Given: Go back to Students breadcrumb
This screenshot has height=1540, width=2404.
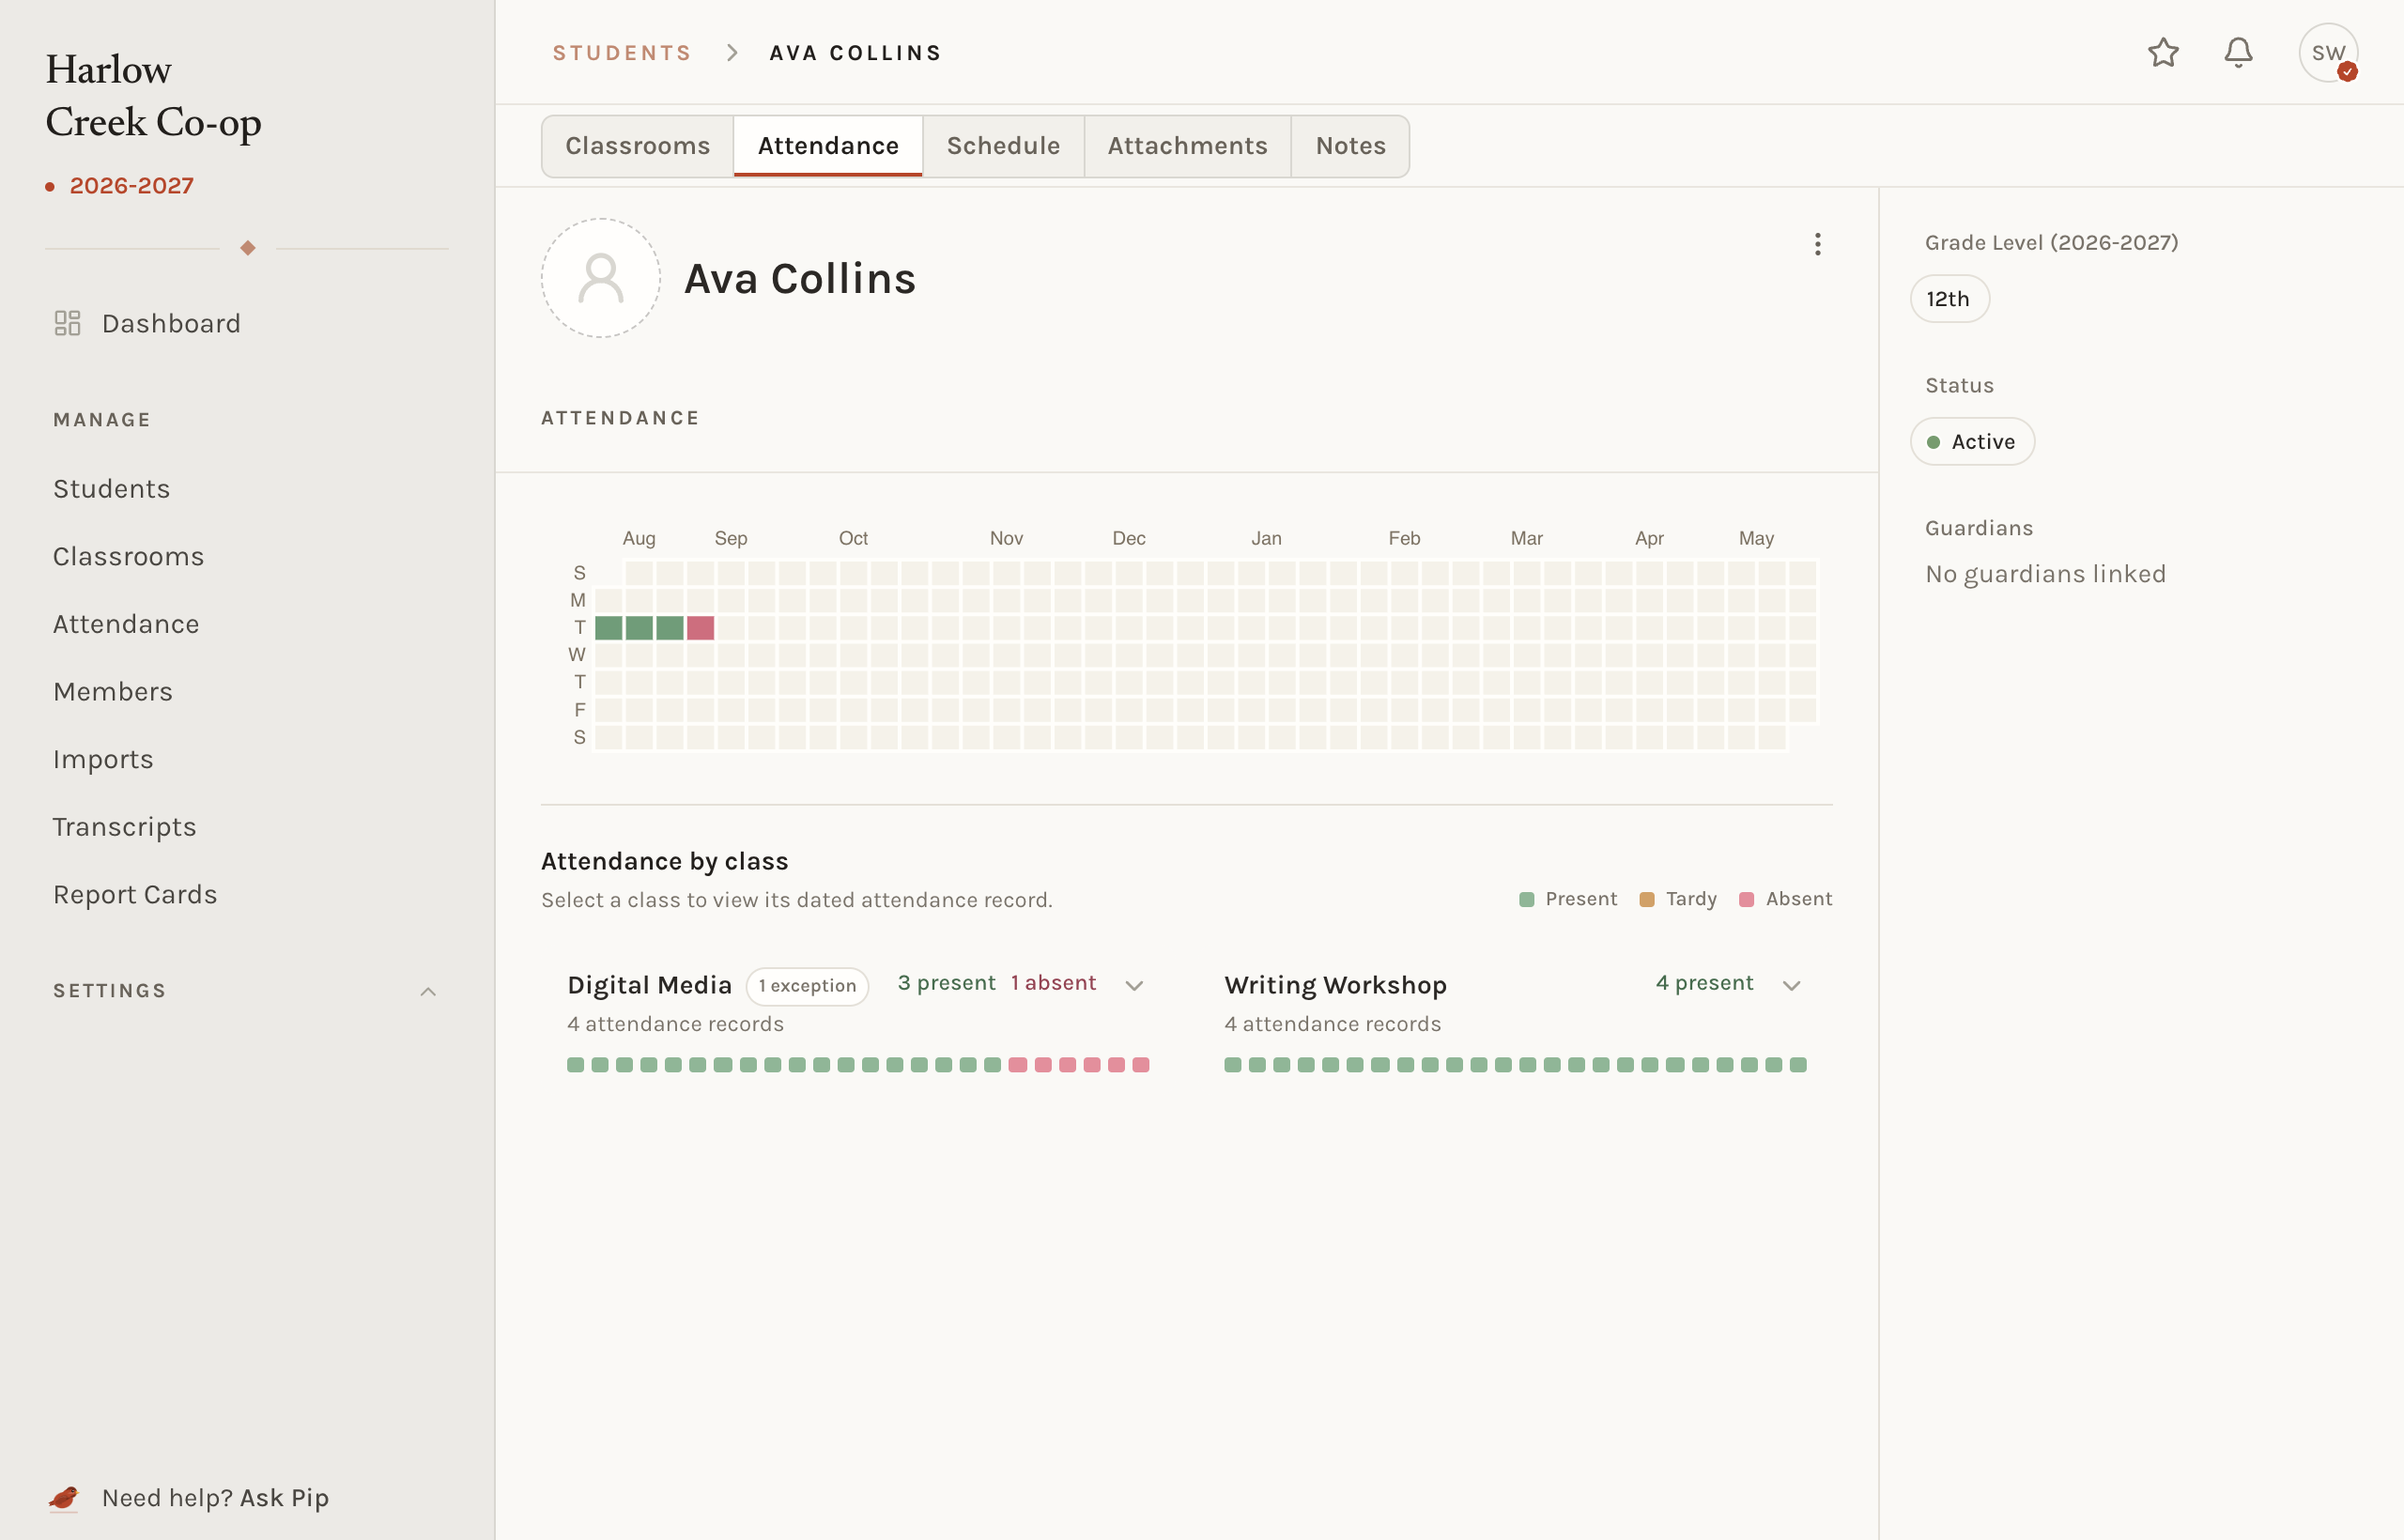Looking at the screenshot, I should tap(622, 53).
